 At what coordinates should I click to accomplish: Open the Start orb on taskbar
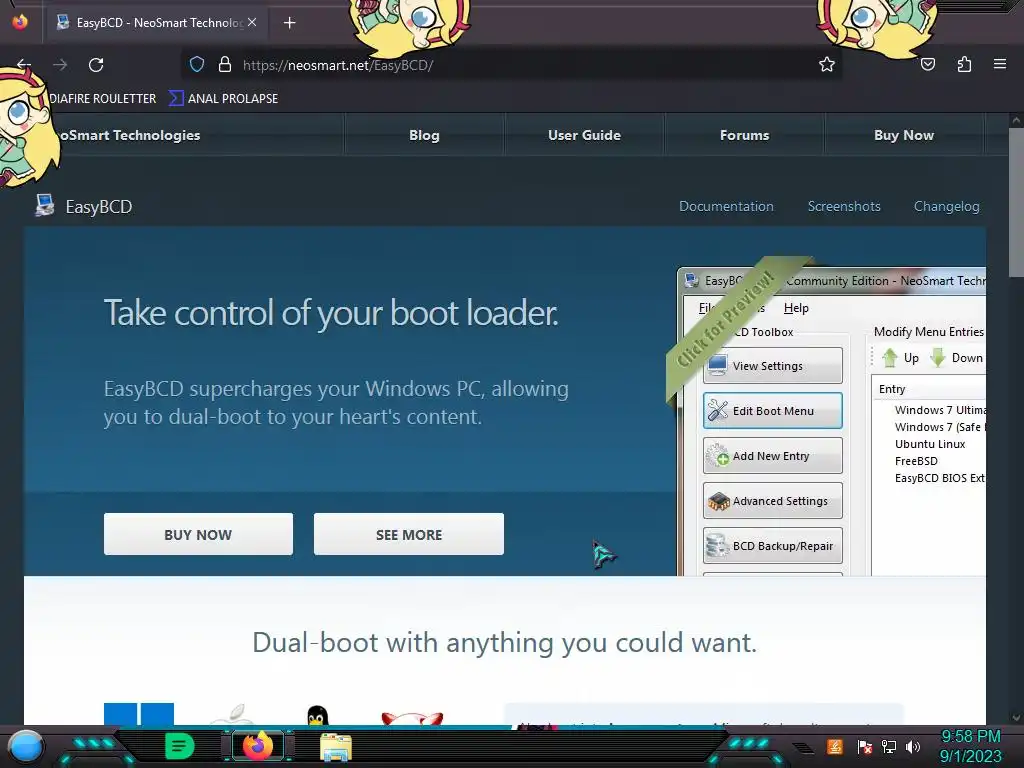coord(25,746)
